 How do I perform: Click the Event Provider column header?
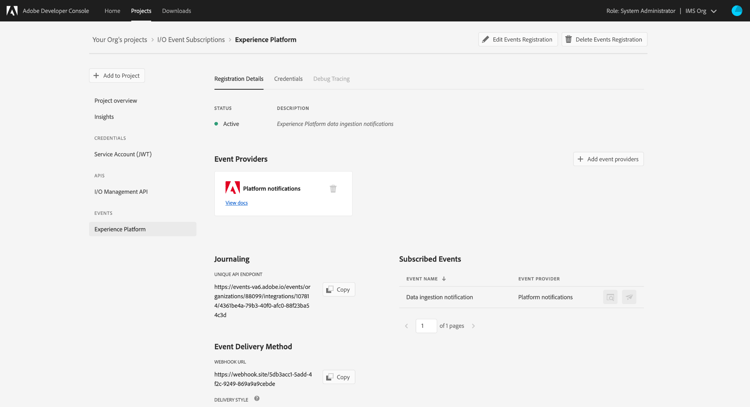[539, 278]
